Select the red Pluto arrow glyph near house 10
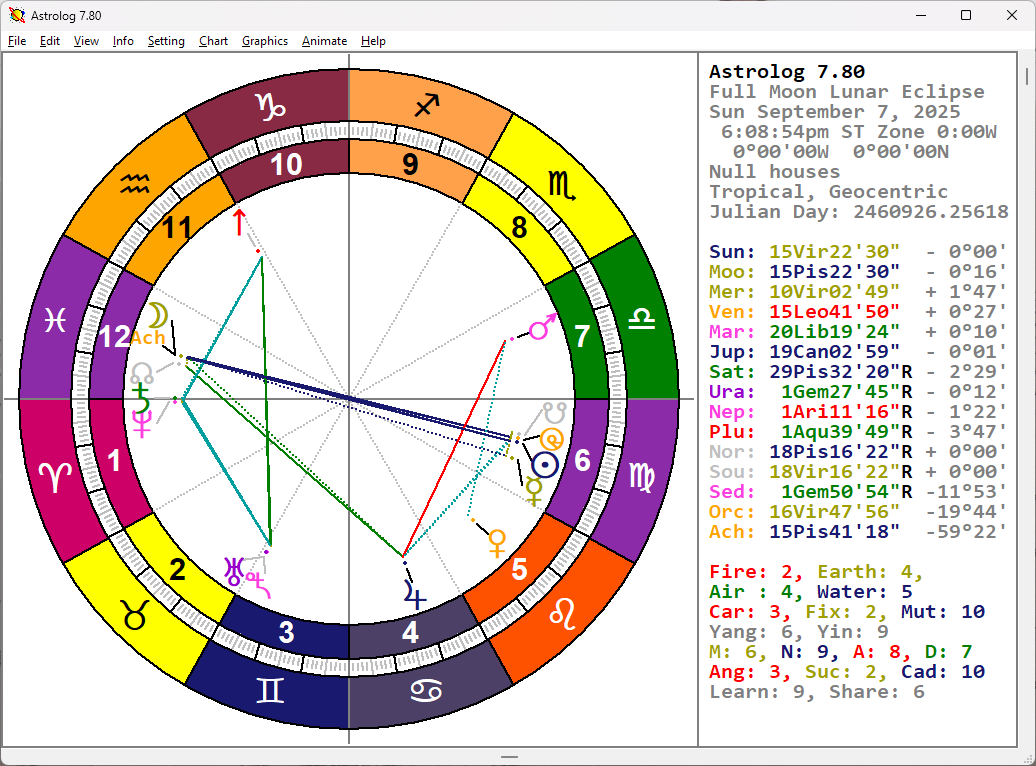1036x766 pixels. click(x=239, y=222)
